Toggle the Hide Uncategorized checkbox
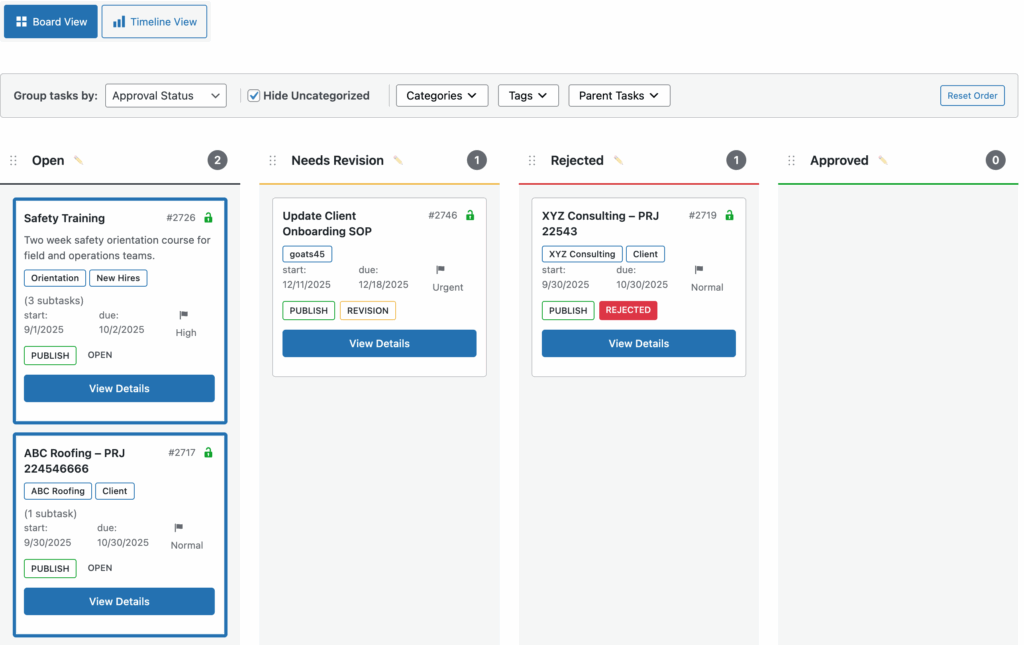The width and height of the screenshot is (1024, 645). point(254,96)
